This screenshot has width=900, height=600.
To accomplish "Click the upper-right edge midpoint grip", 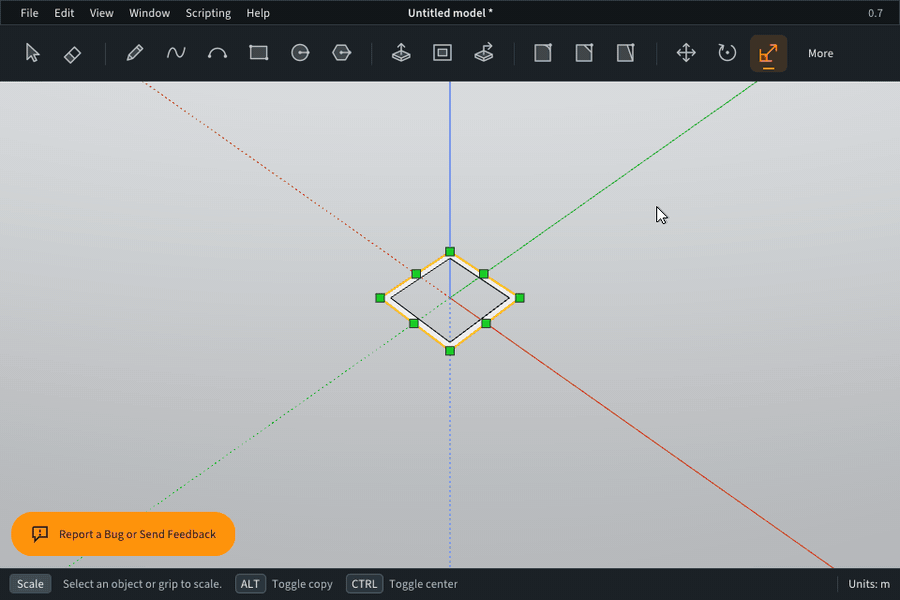I will click(x=483, y=274).
